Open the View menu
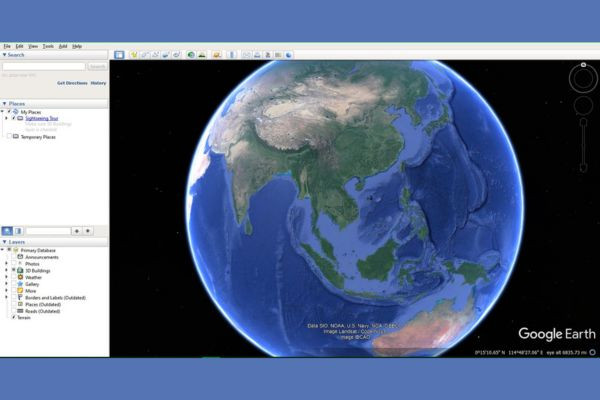 point(33,46)
